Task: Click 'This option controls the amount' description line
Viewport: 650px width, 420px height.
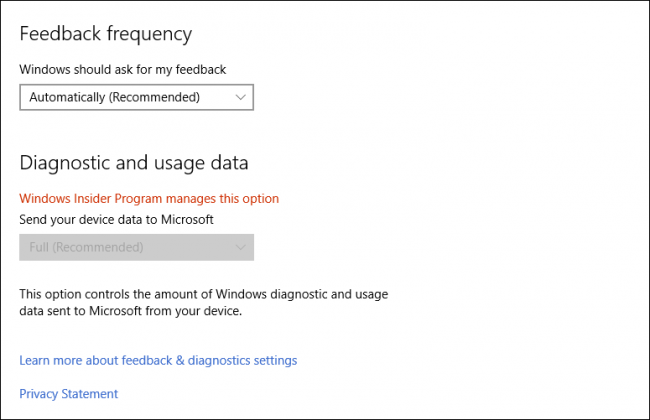Action: tap(203, 294)
